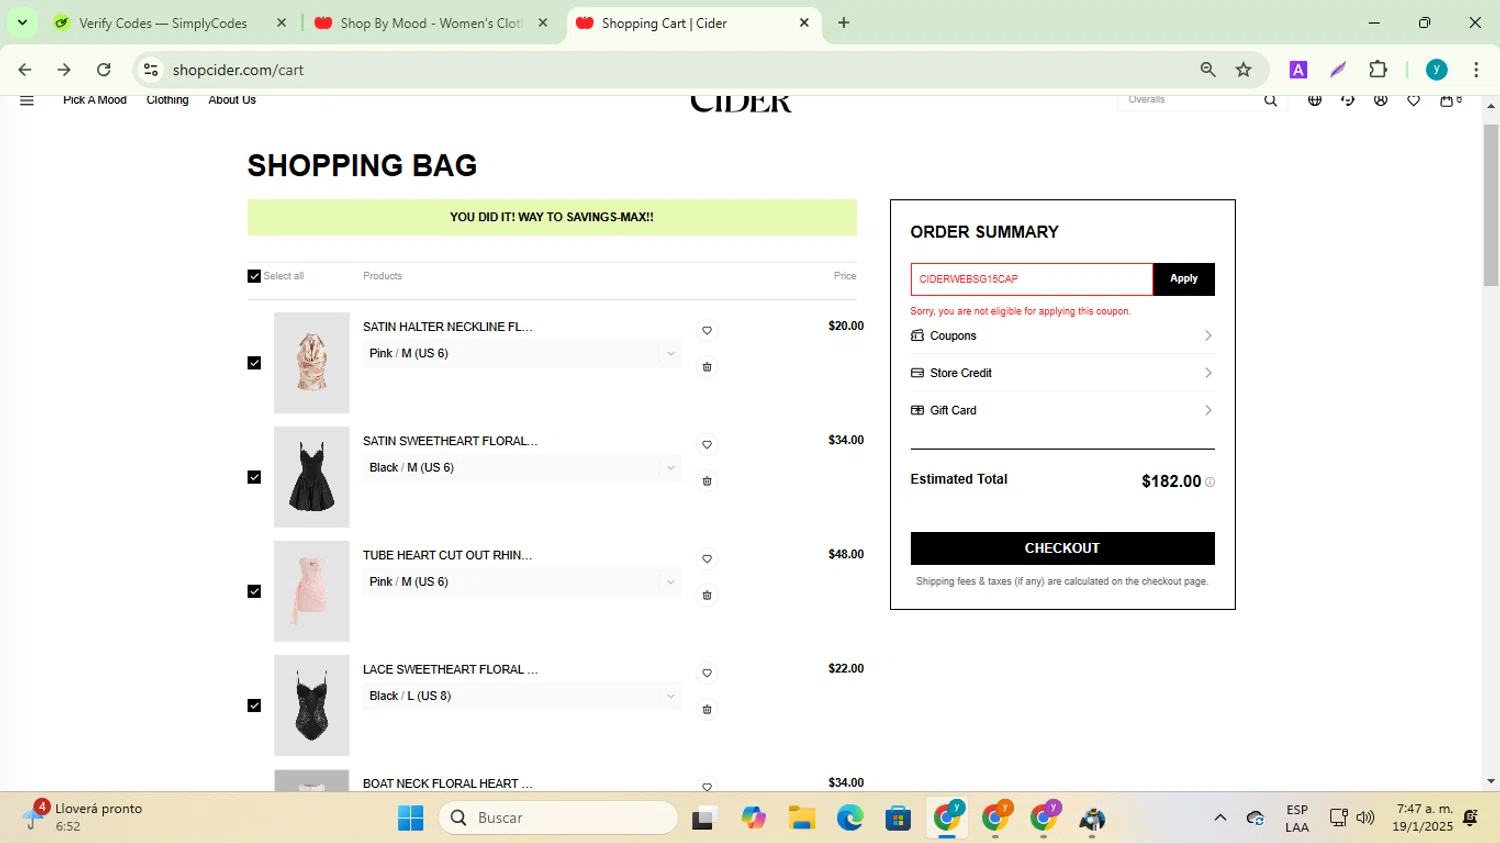Viewport: 1500px width, 843px height.
Task: Remove the Satin Sweetheart Floral item
Action: click(707, 481)
